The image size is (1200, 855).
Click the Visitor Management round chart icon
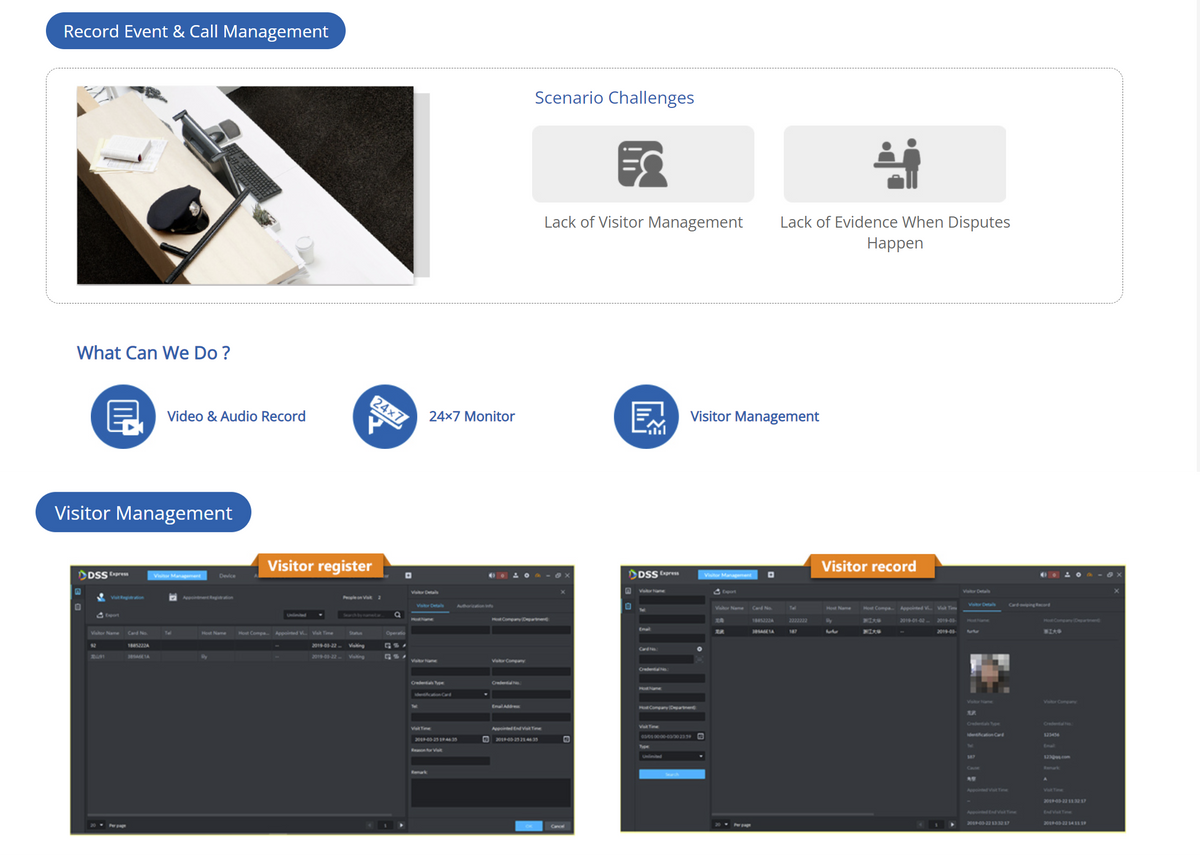(646, 416)
